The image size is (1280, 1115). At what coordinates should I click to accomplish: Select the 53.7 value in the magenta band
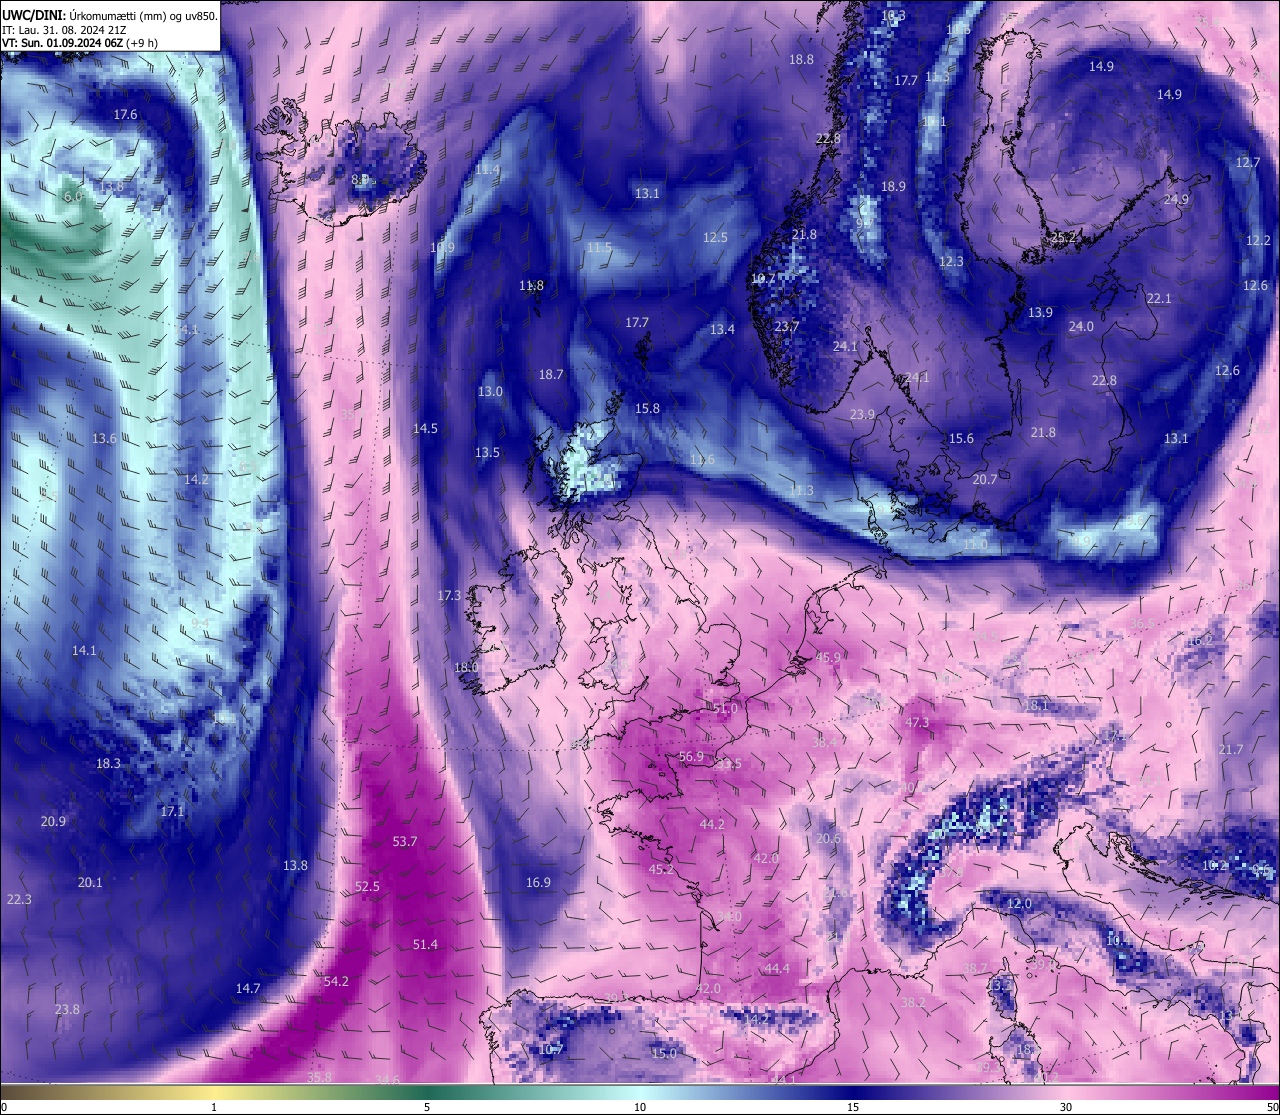(405, 842)
